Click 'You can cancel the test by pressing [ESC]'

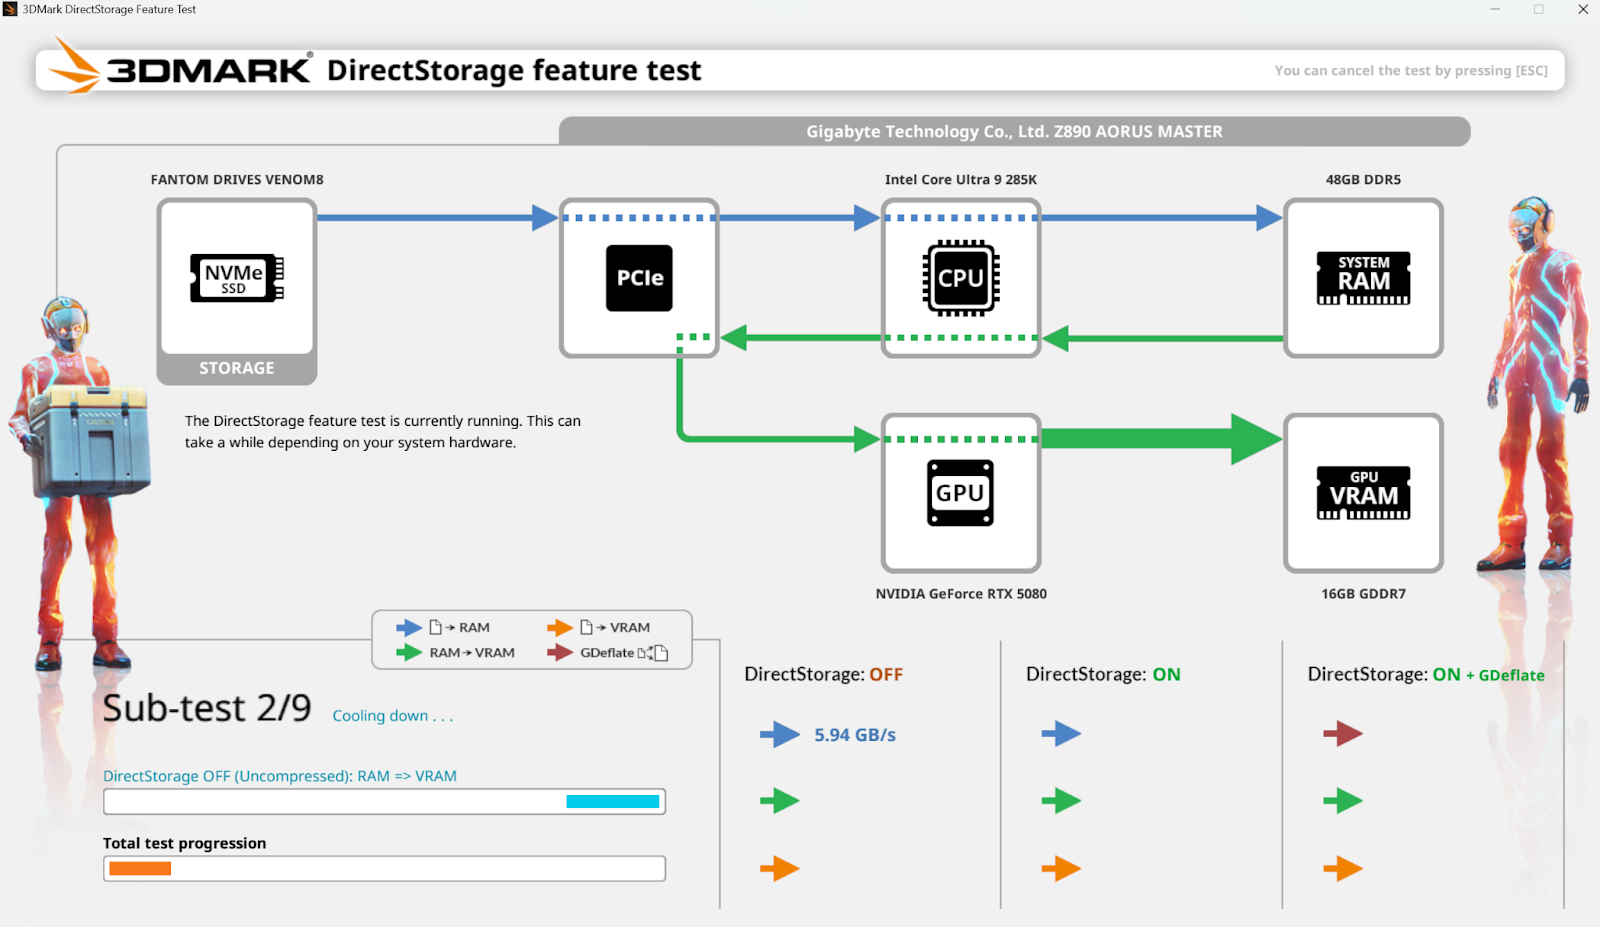(1411, 71)
